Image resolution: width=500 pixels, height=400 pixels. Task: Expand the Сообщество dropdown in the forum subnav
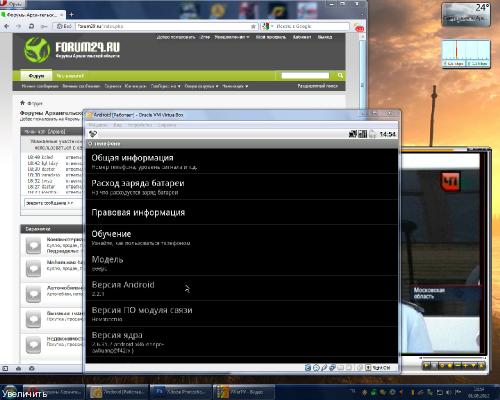tap(165, 86)
